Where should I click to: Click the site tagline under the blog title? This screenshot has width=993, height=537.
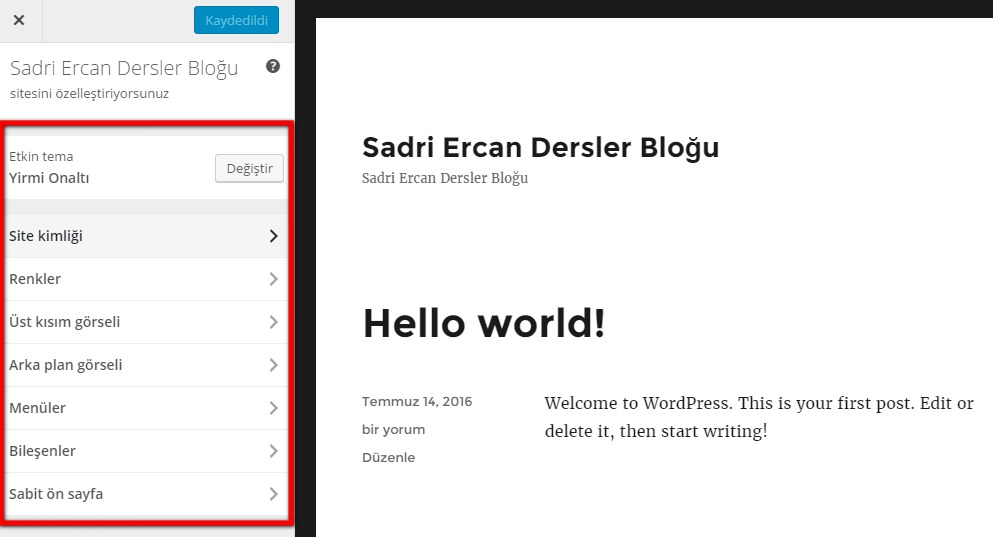click(x=445, y=179)
